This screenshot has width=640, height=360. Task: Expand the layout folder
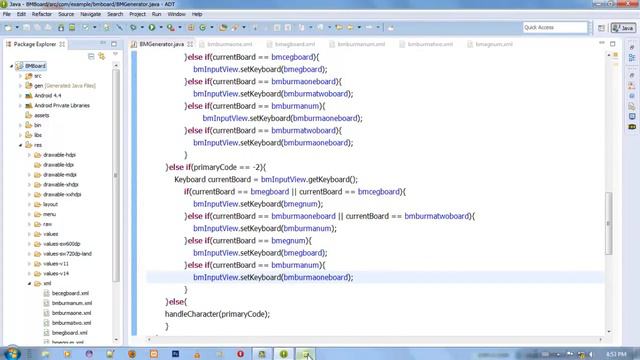(x=29, y=204)
